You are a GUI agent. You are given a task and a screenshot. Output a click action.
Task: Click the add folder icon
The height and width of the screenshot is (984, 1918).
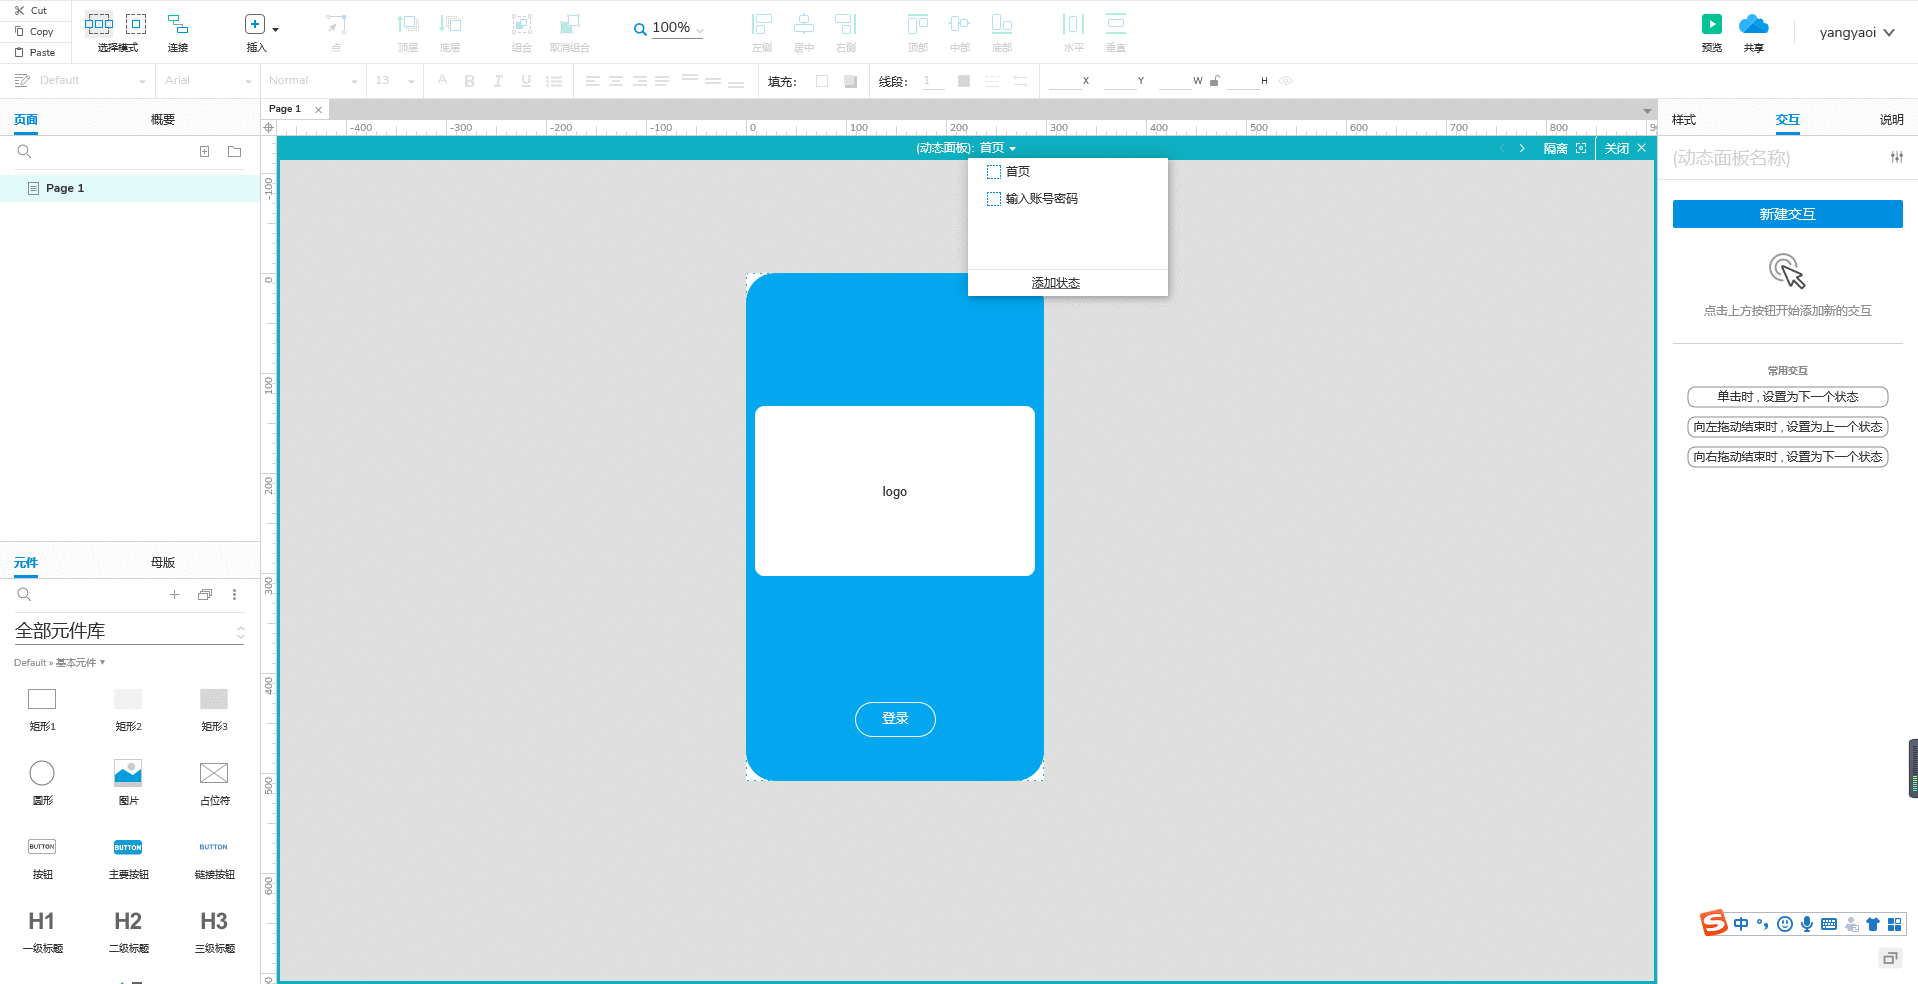(234, 152)
